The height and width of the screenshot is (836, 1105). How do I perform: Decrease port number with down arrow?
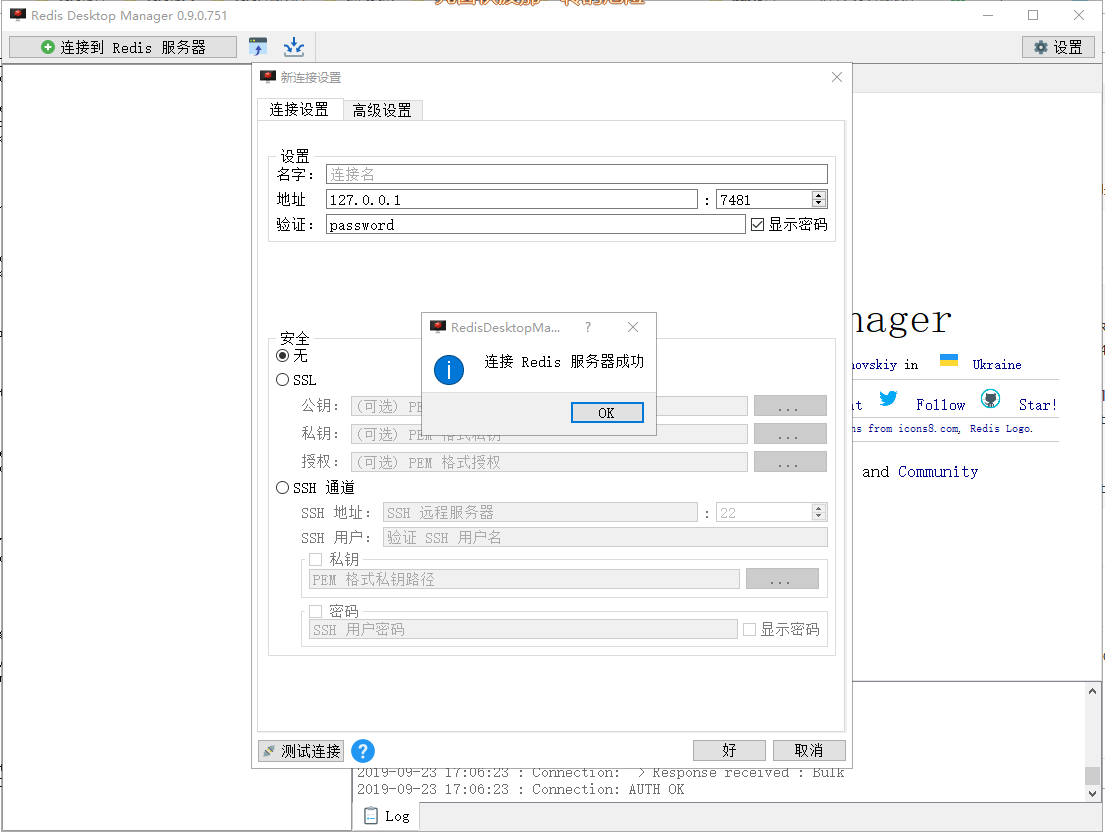819,204
